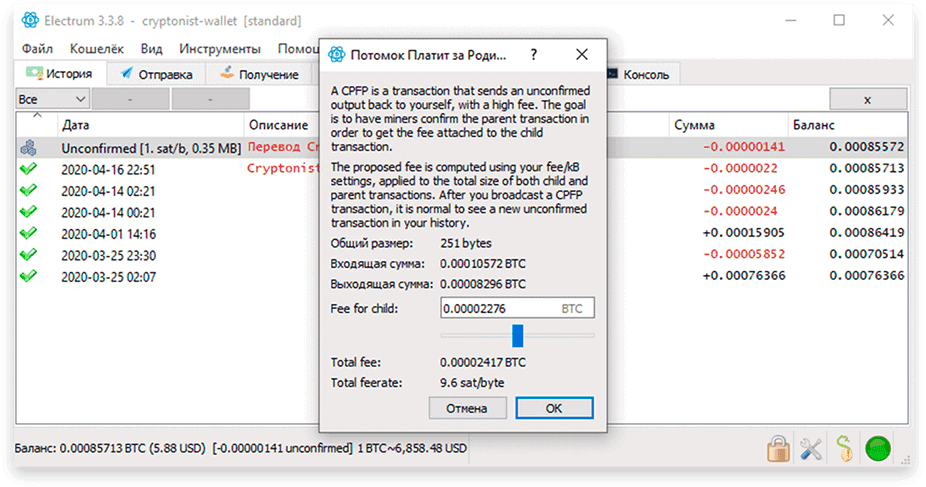This screenshot has height=487, width=926.
Task: Click the OK button
Action: [554, 408]
